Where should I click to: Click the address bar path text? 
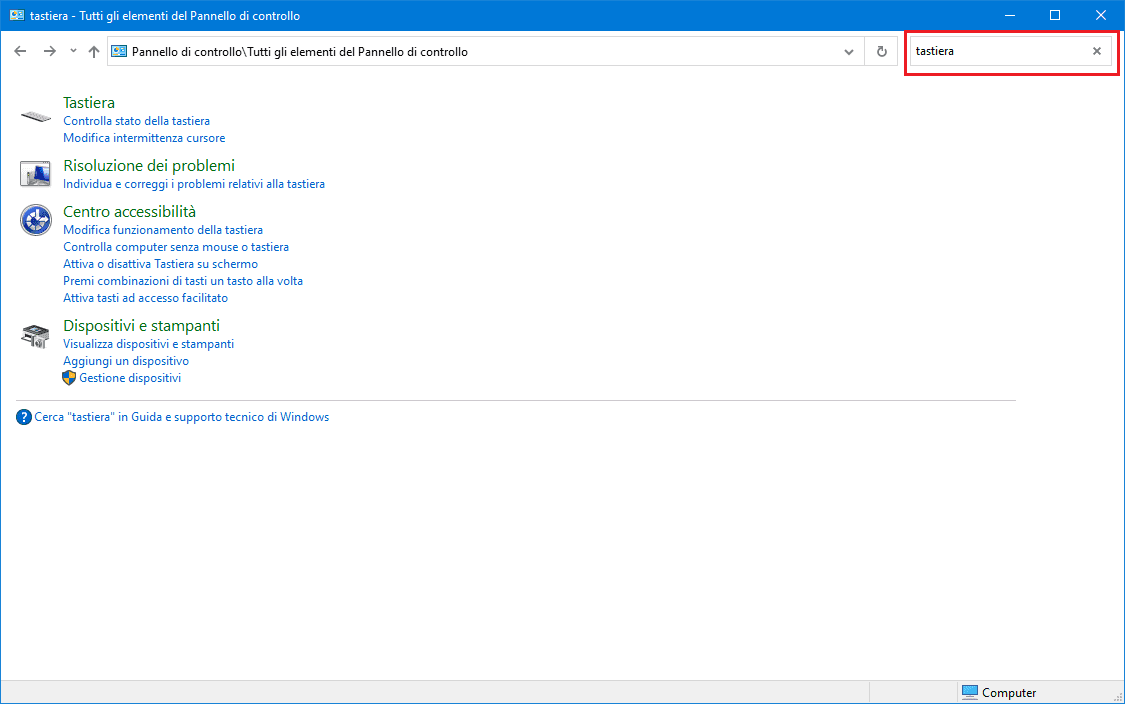click(300, 52)
